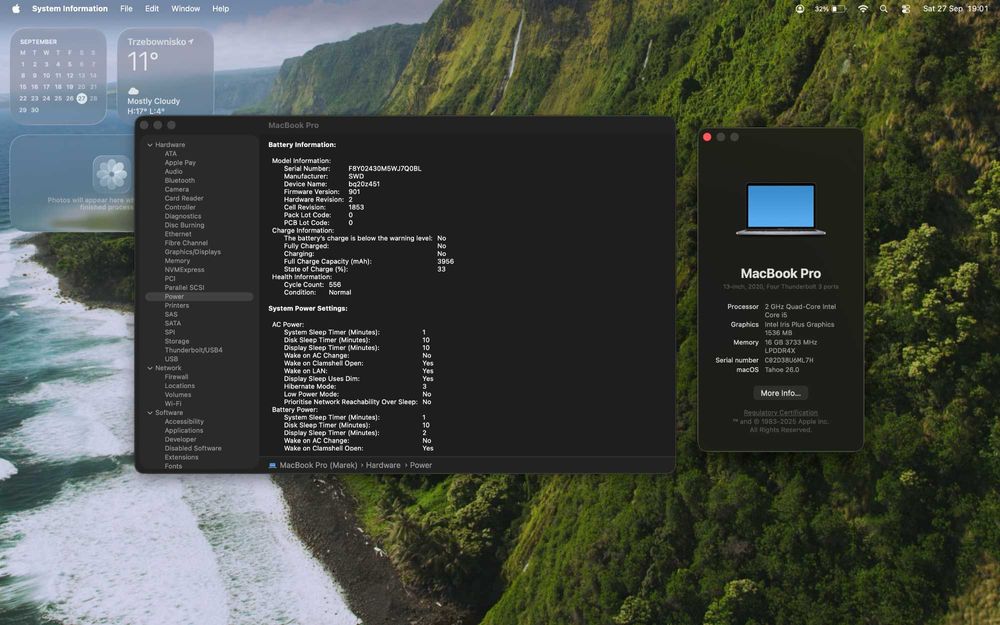Screen dimensions: 1000x625
Task: Select Parallel SCSI in the sidebar
Action: click(184, 288)
